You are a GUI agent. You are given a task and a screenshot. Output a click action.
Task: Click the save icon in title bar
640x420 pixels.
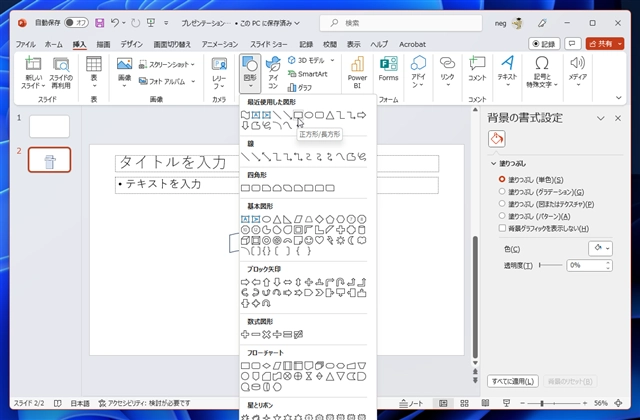[x=99, y=23]
